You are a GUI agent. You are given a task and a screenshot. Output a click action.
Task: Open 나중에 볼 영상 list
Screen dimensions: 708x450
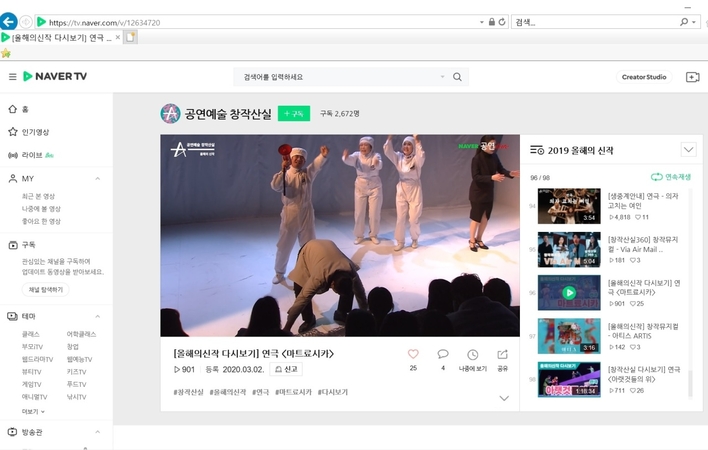point(41,209)
